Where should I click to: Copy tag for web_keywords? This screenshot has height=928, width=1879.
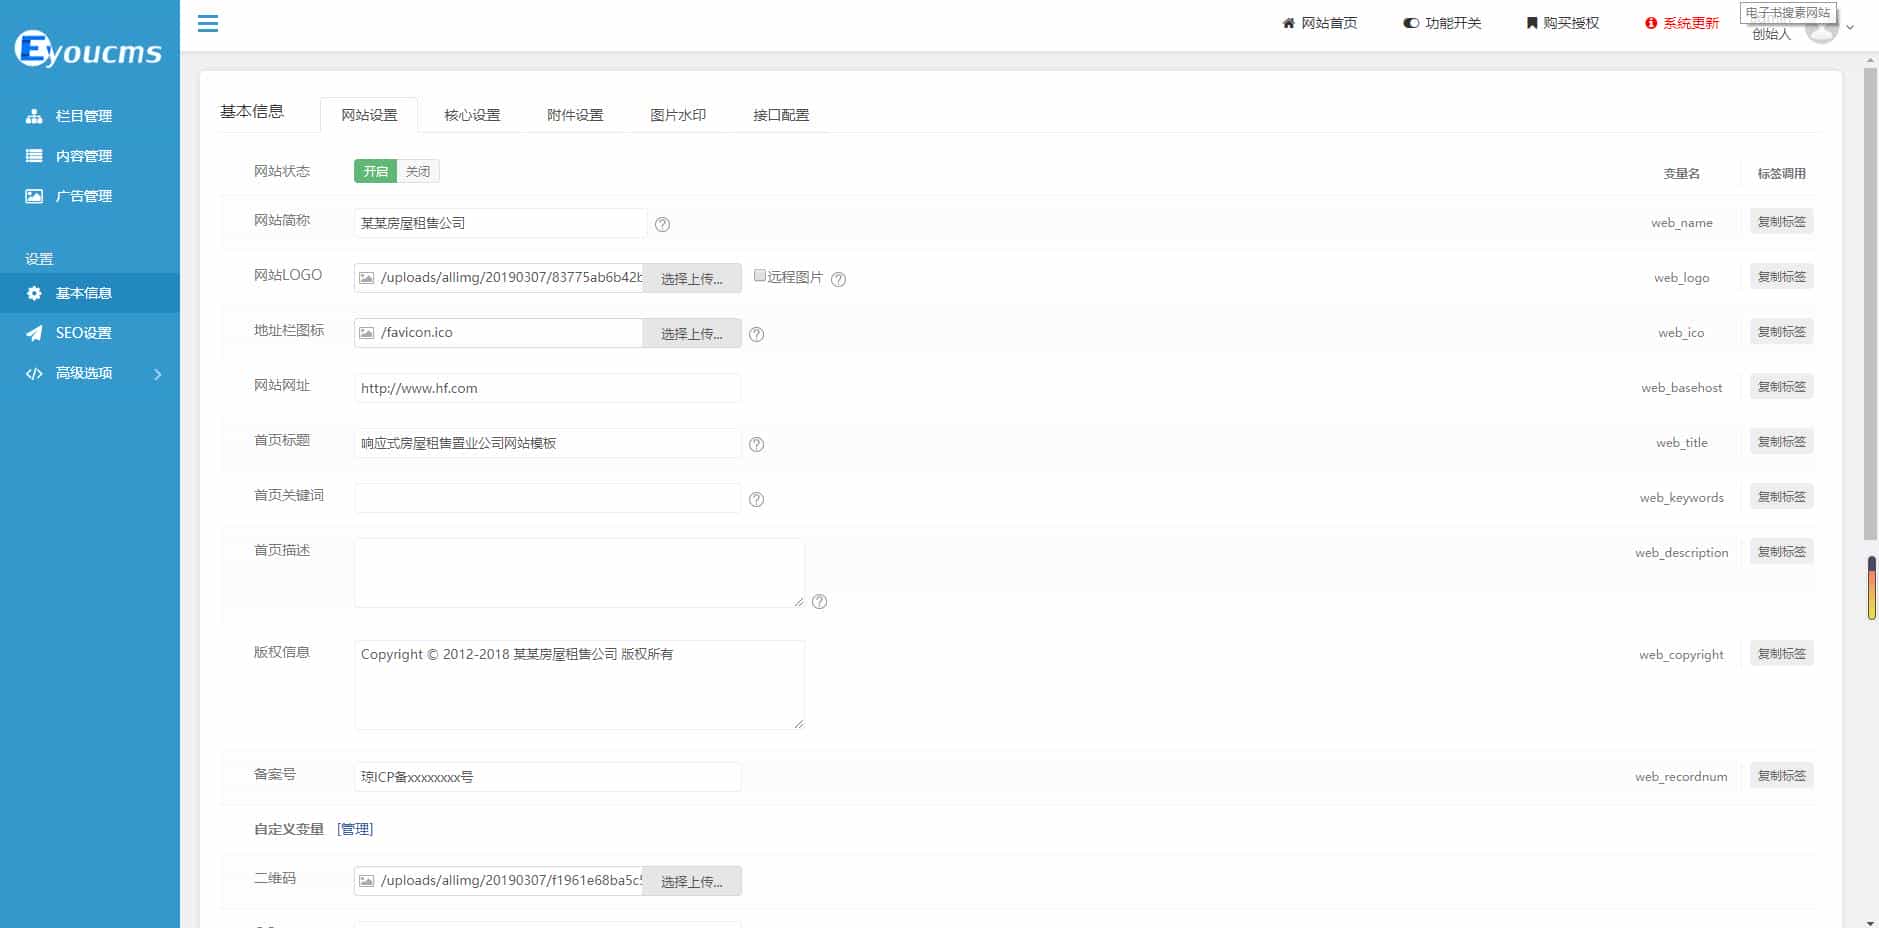click(x=1781, y=497)
